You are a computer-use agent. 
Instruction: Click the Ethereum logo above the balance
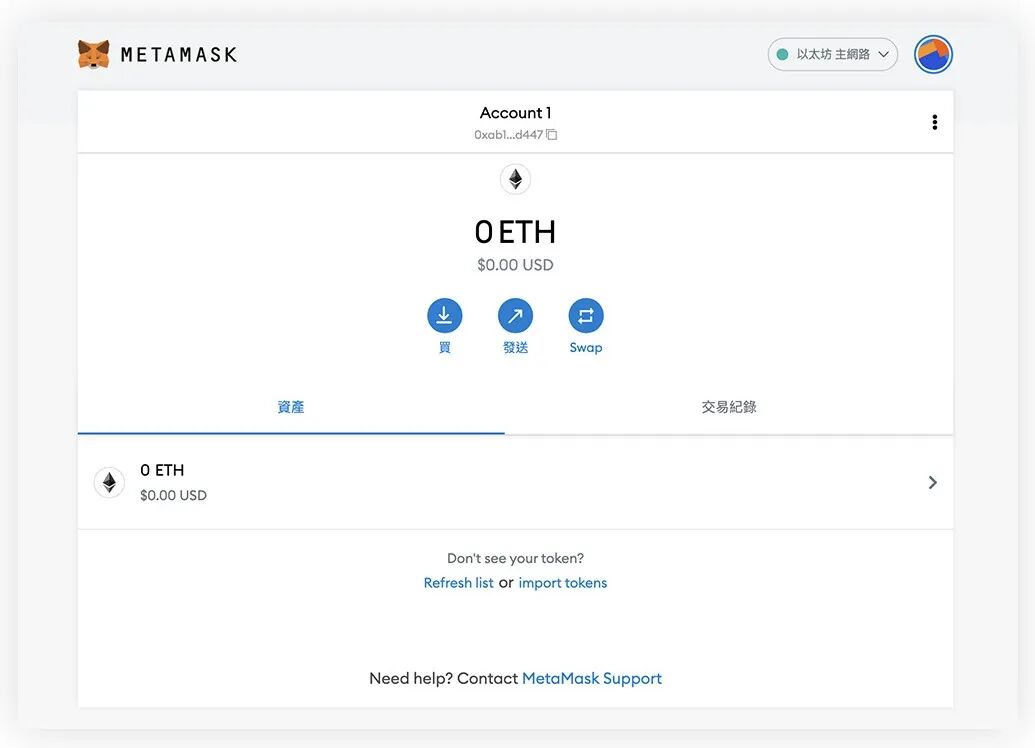(515, 179)
